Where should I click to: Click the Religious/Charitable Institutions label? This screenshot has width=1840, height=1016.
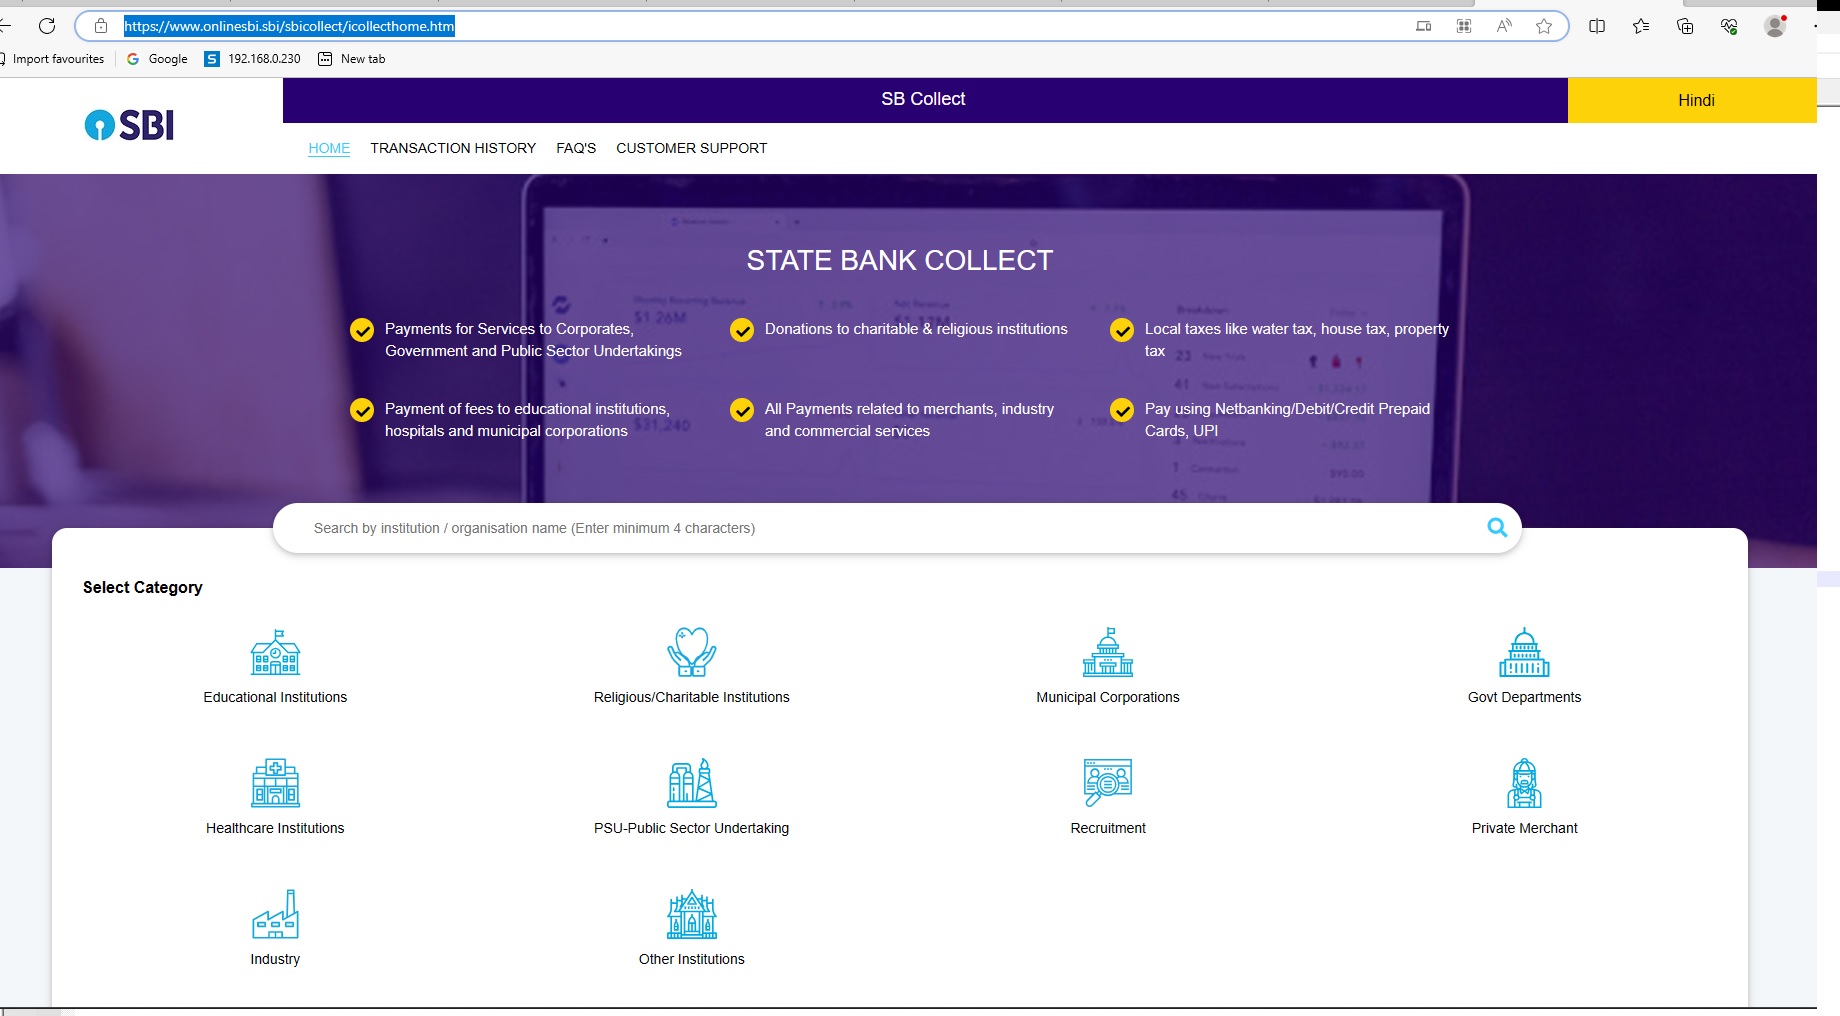[692, 697]
